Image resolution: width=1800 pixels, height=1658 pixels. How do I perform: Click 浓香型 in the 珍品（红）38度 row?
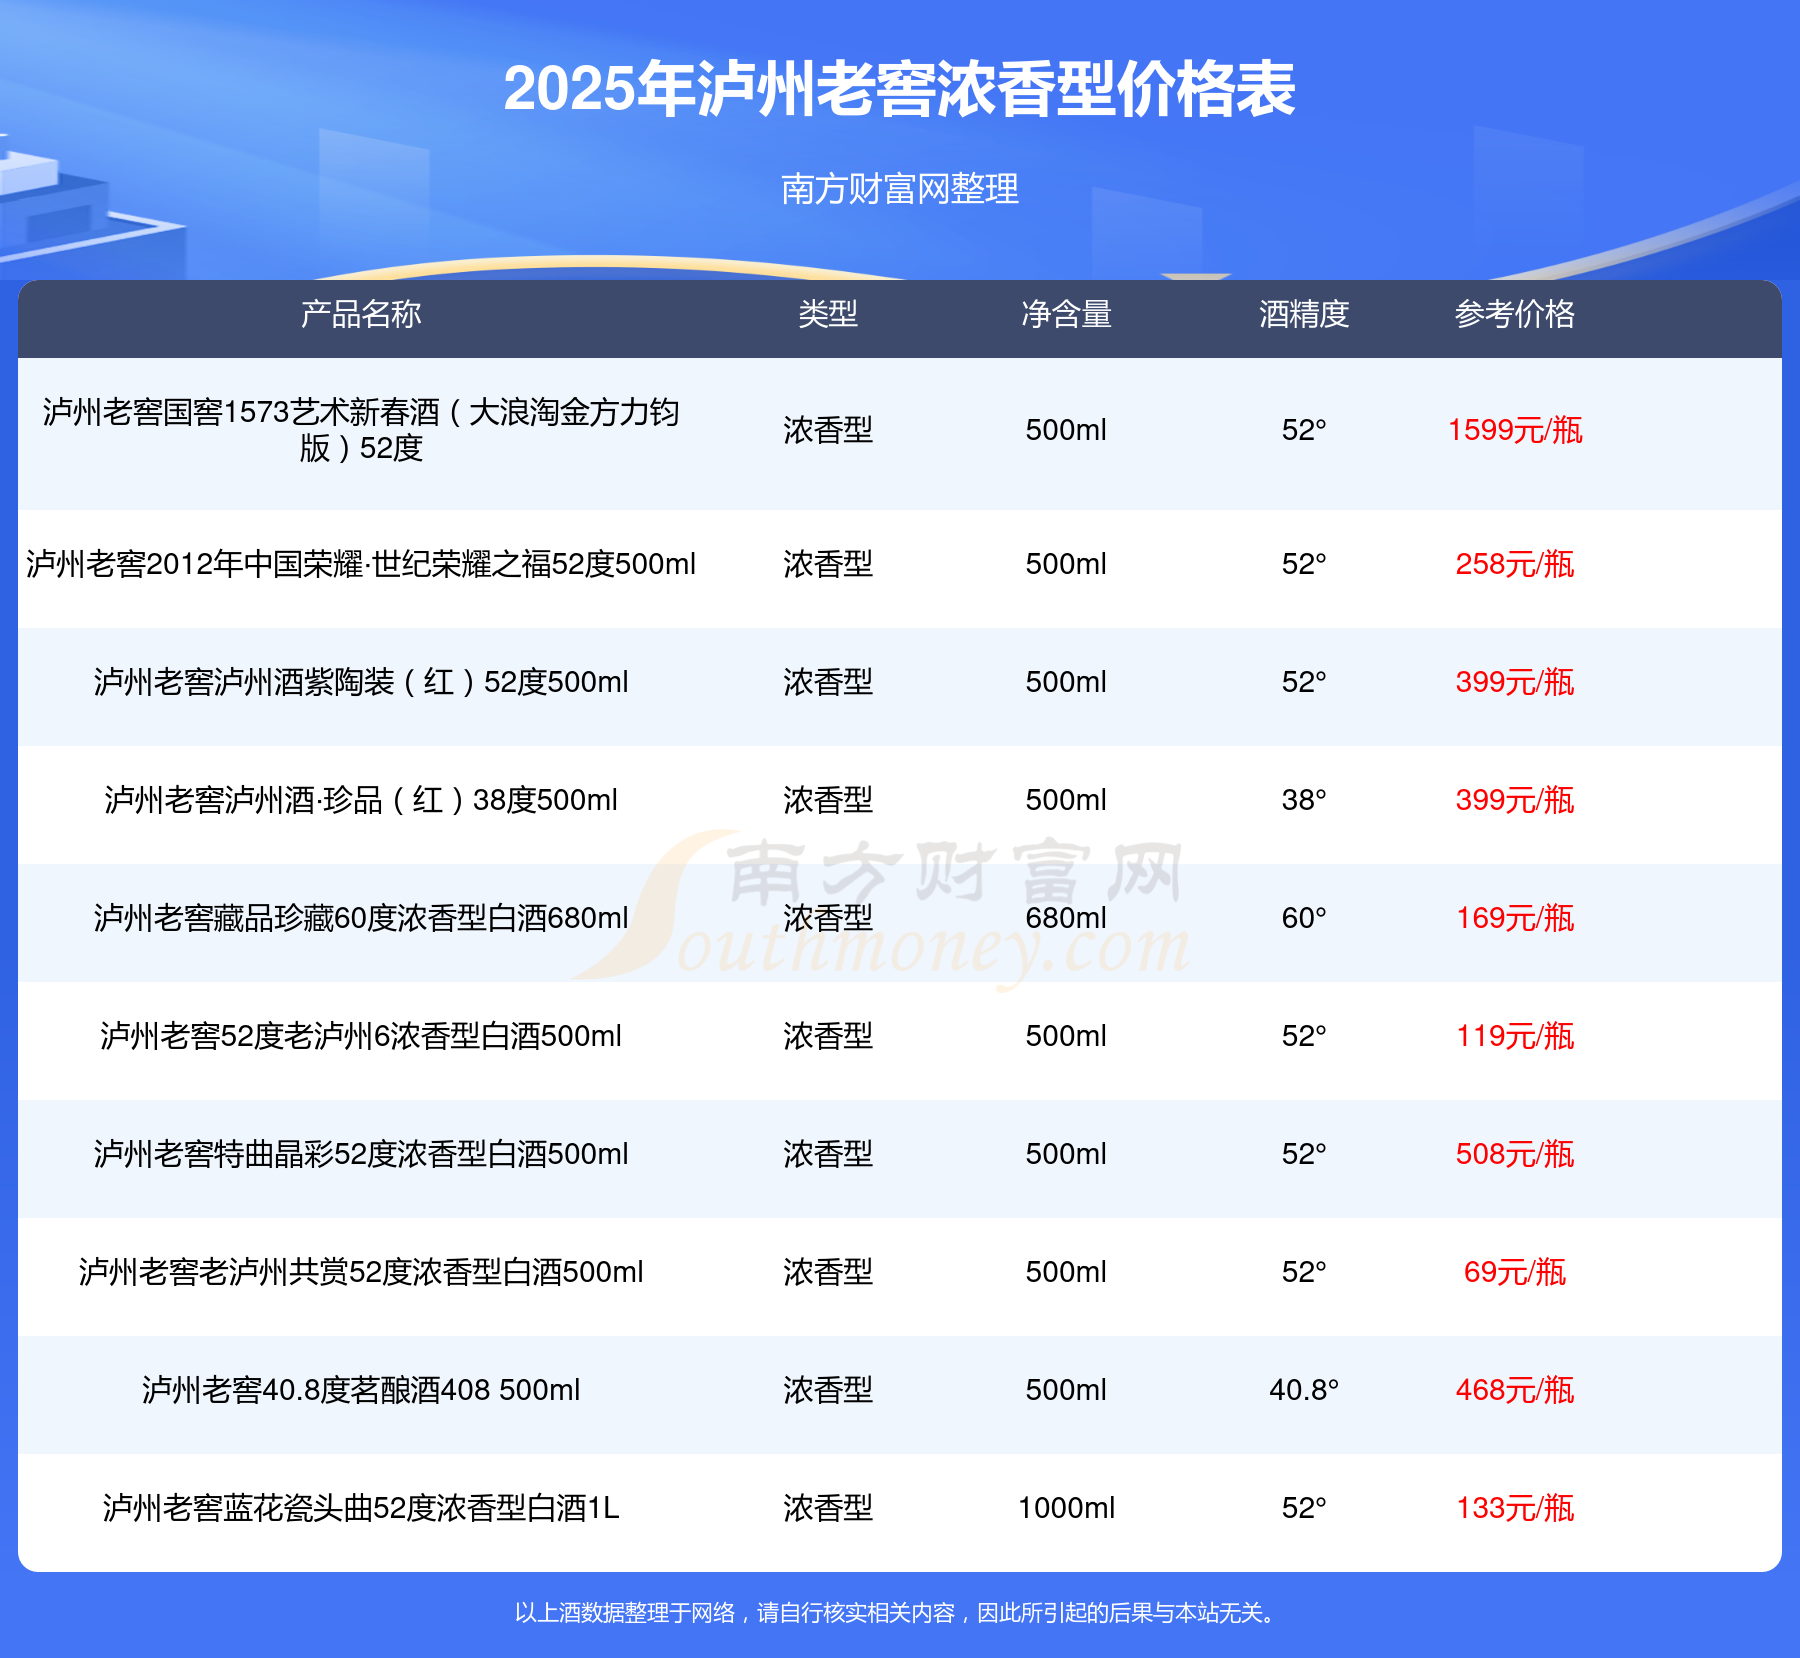point(828,800)
